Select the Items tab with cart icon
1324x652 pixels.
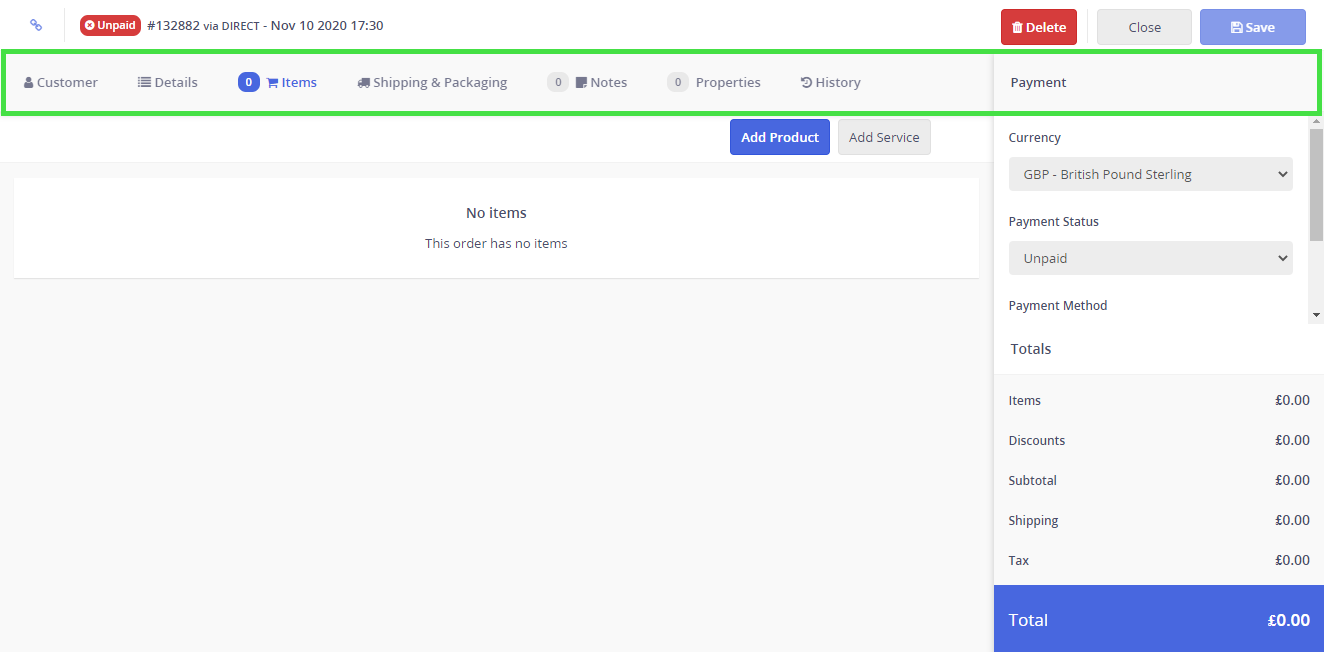pos(291,83)
